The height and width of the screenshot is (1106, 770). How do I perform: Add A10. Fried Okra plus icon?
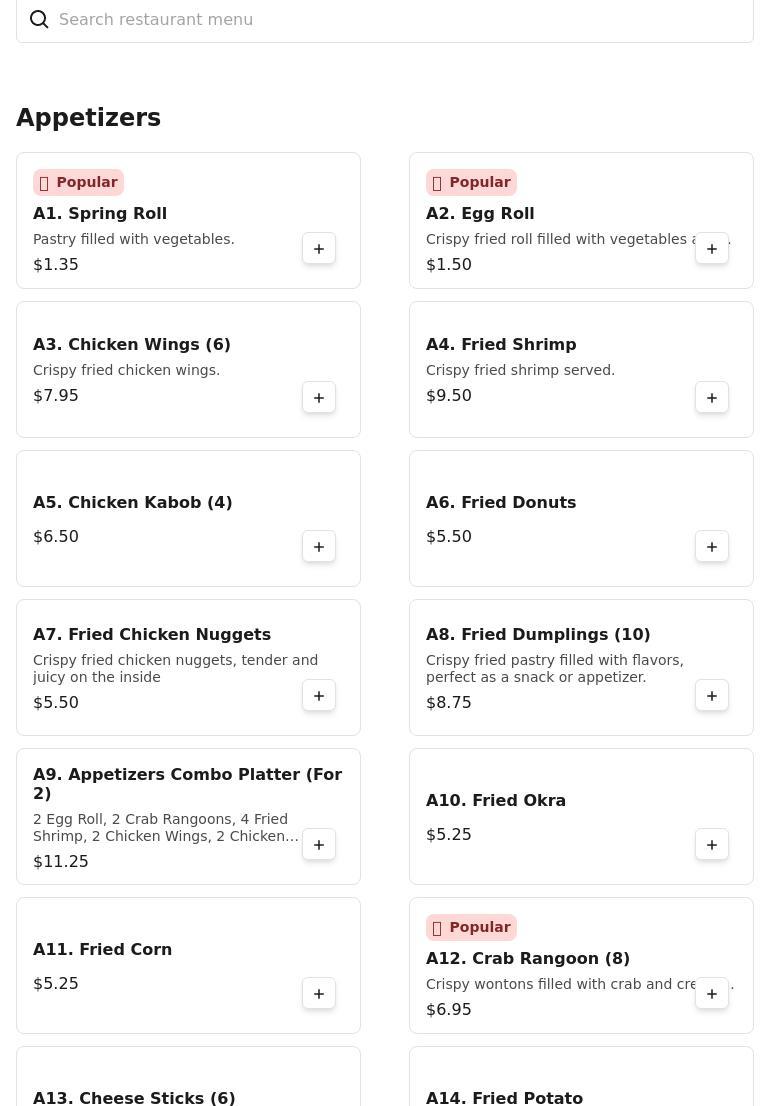pos(711,844)
